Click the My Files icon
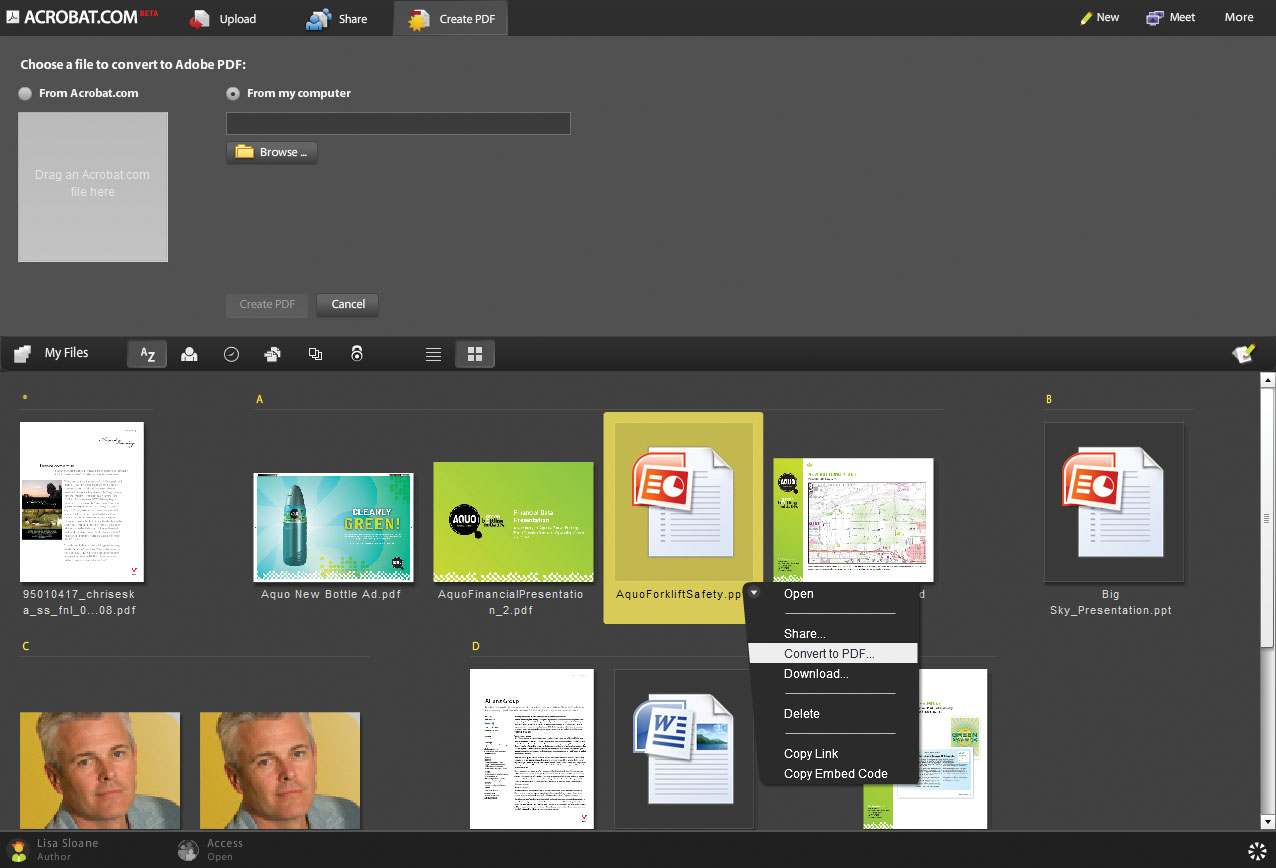1276x868 pixels. coord(22,353)
